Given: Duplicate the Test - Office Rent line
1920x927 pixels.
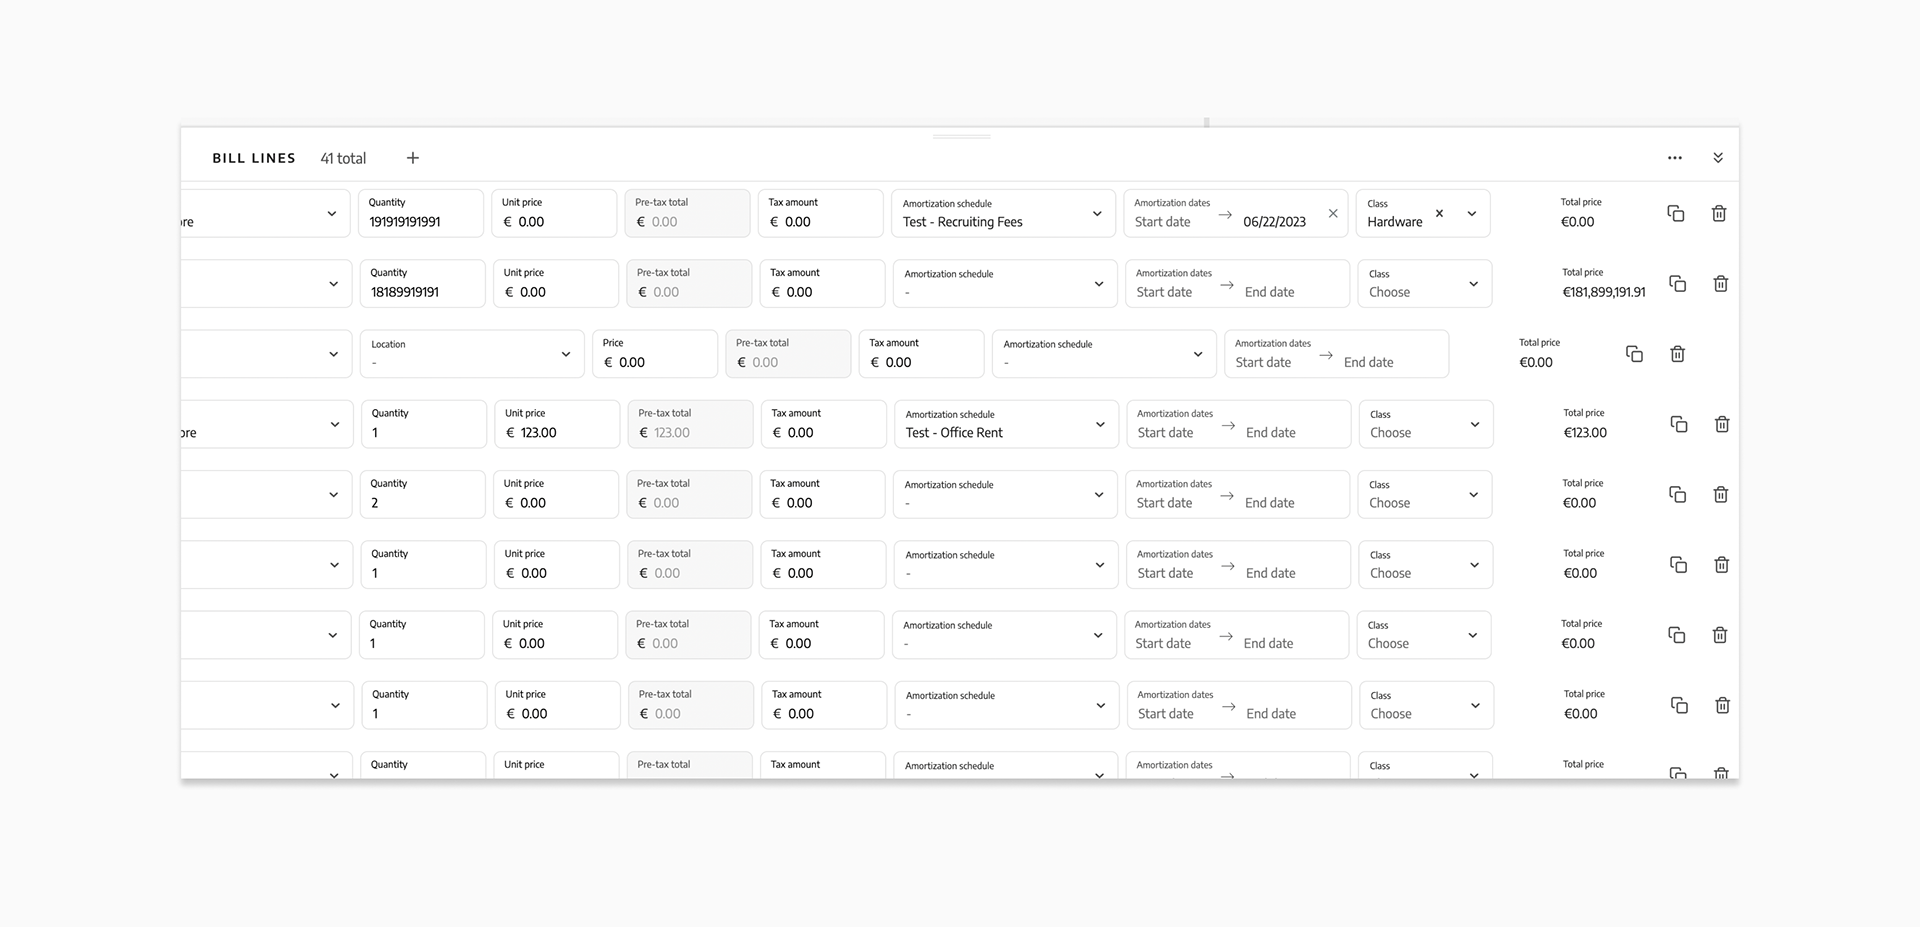Looking at the screenshot, I should click(x=1679, y=424).
